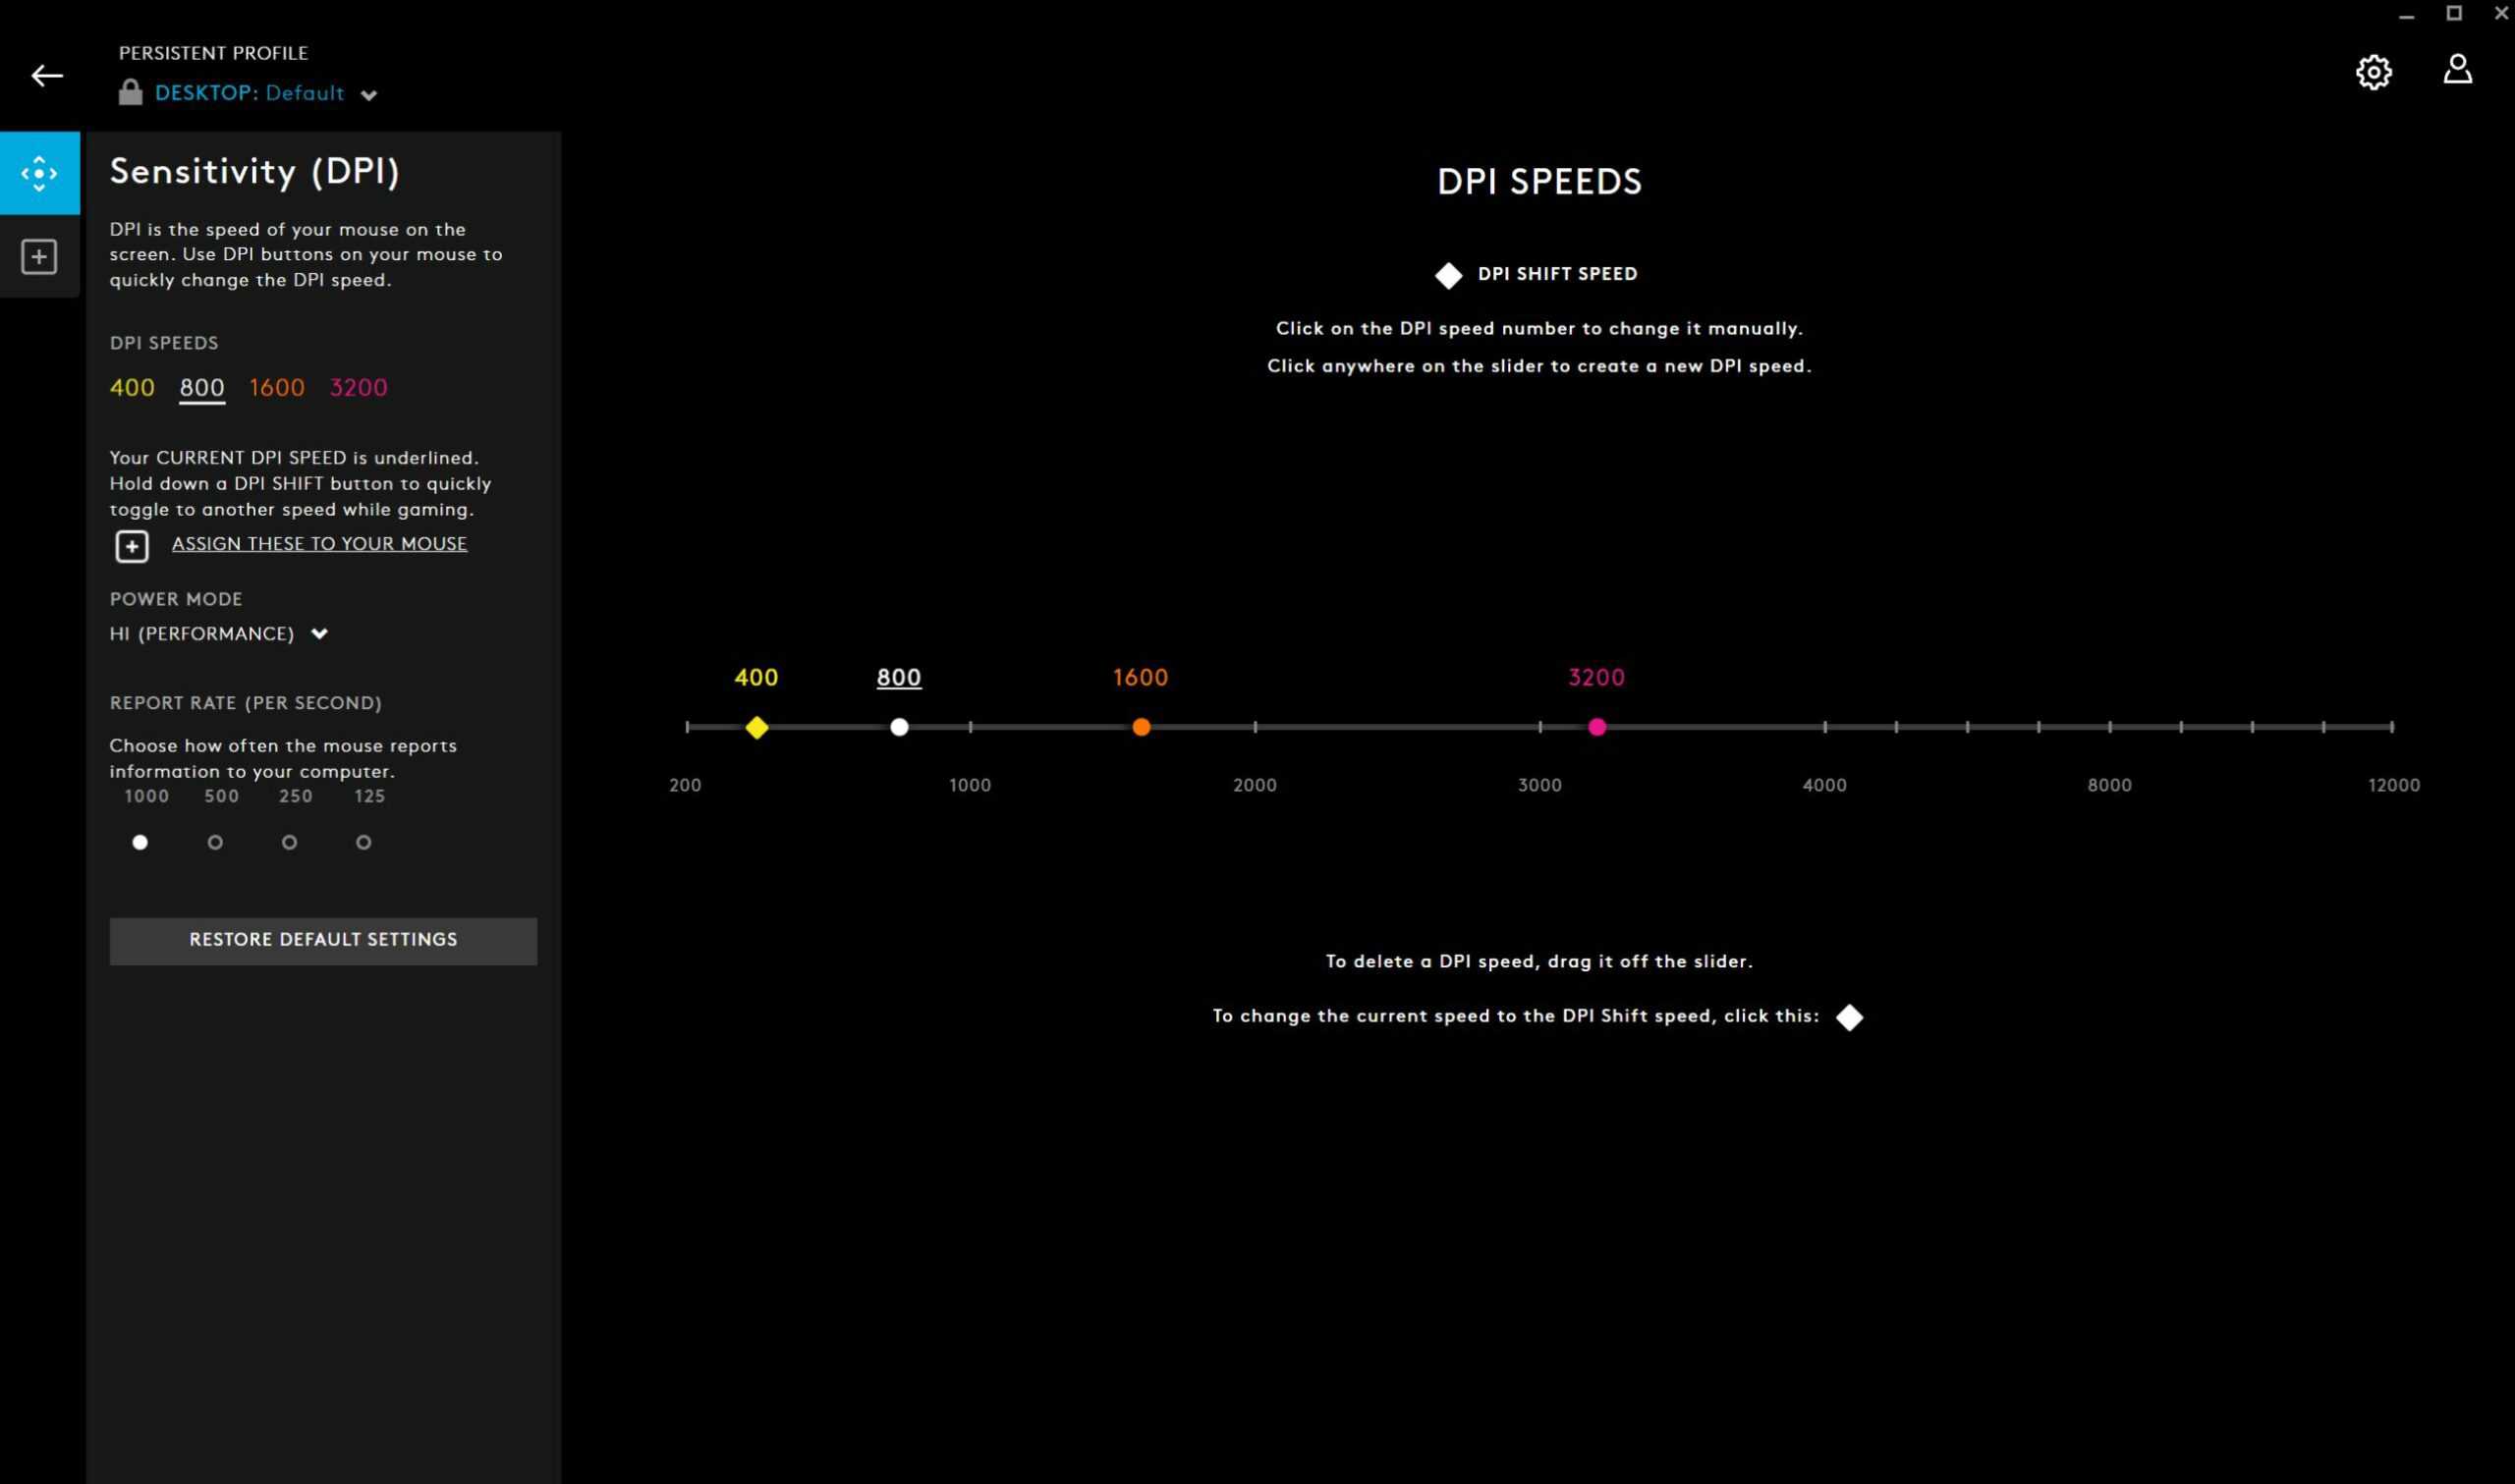Toggle the 250 report rate radio button
The width and height of the screenshot is (2515, 1484).
(x=290, y=841)
